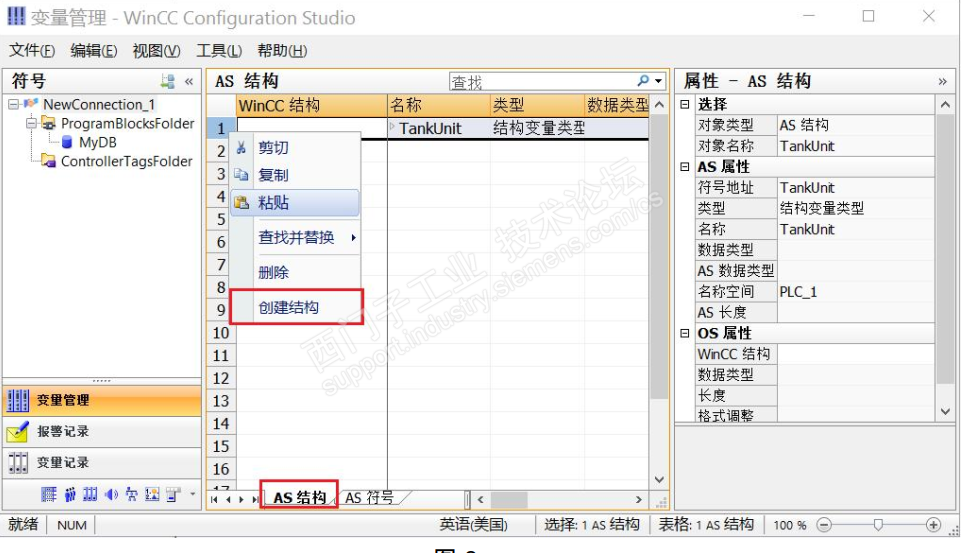Select the ControllerTagsFolder tree item

click(126, 161)
